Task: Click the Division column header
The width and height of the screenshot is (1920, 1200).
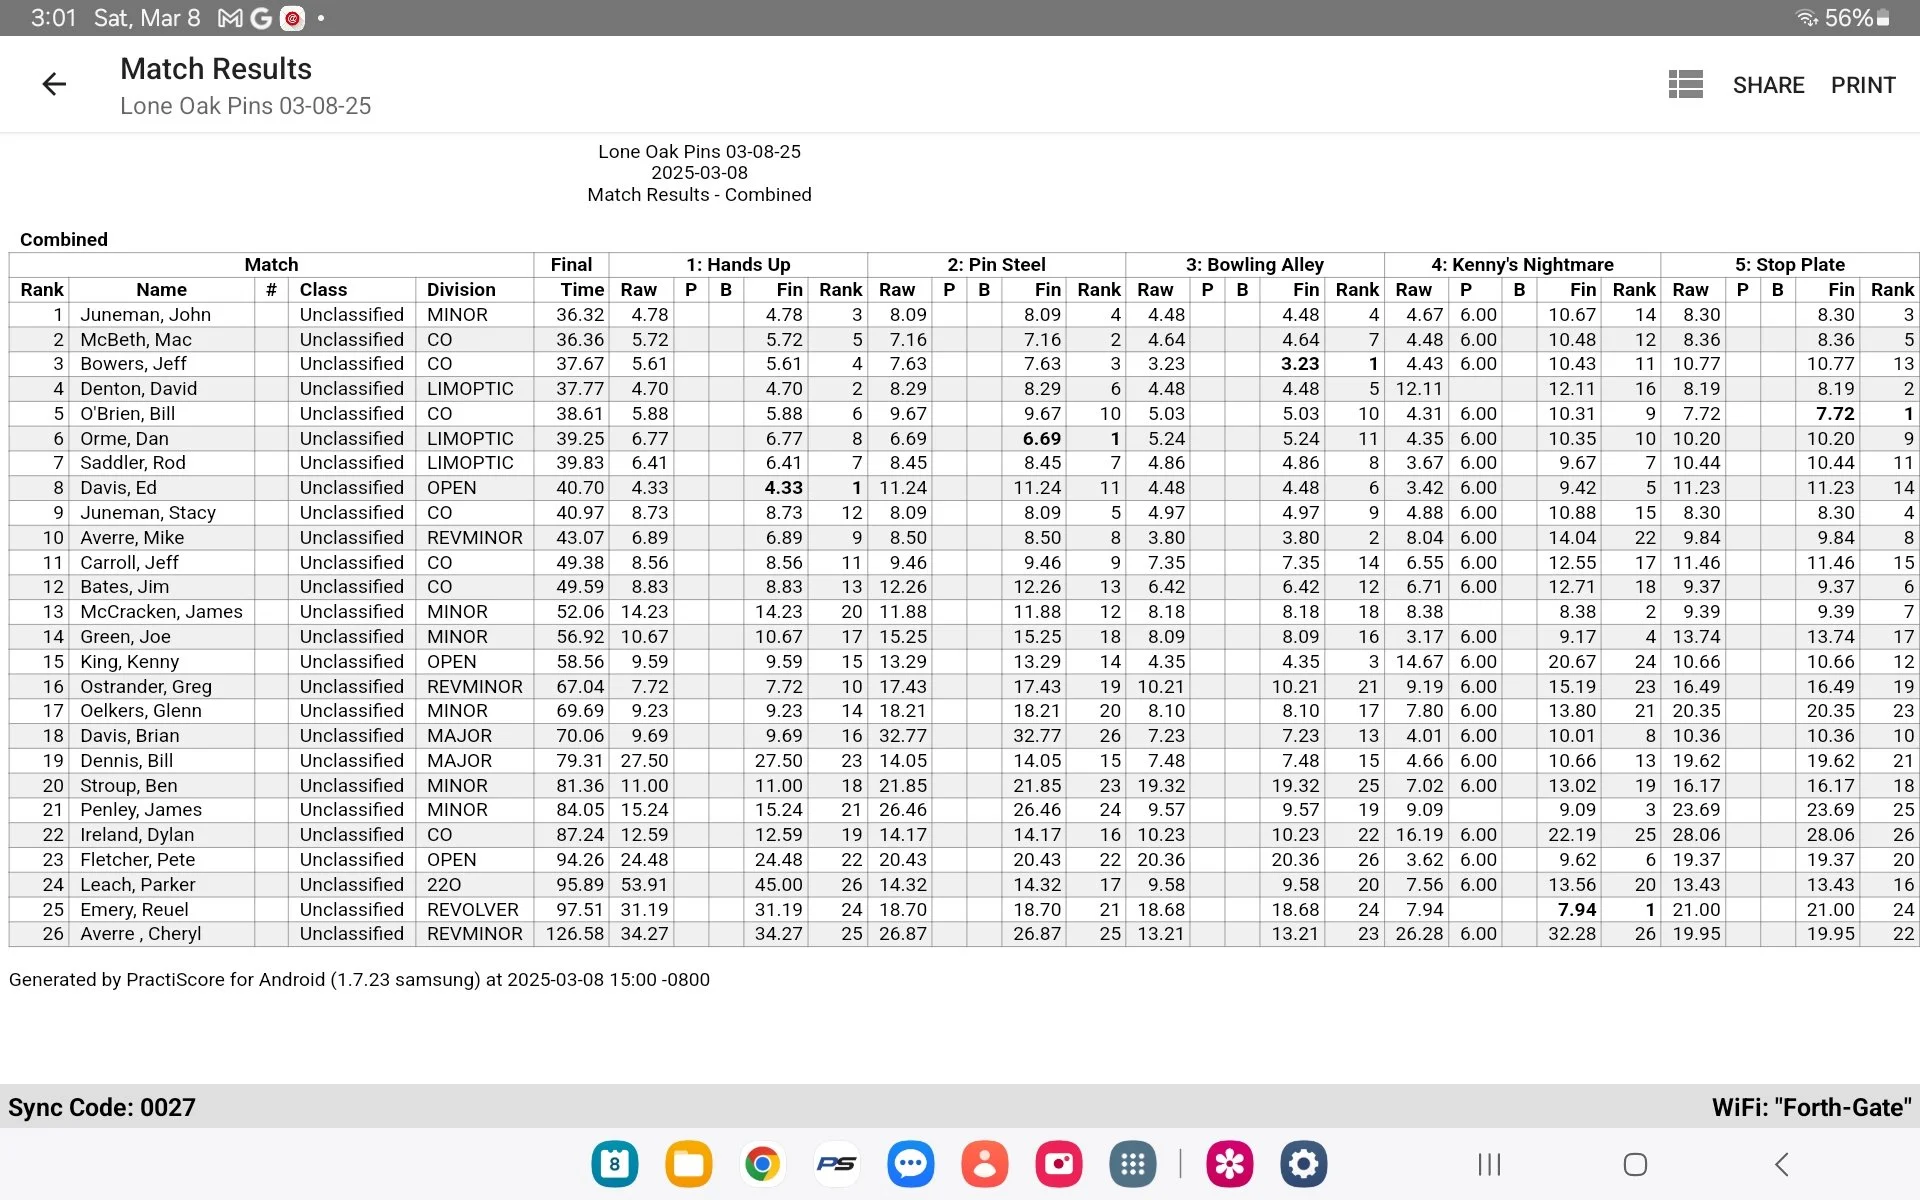Action: pos(461,290)
